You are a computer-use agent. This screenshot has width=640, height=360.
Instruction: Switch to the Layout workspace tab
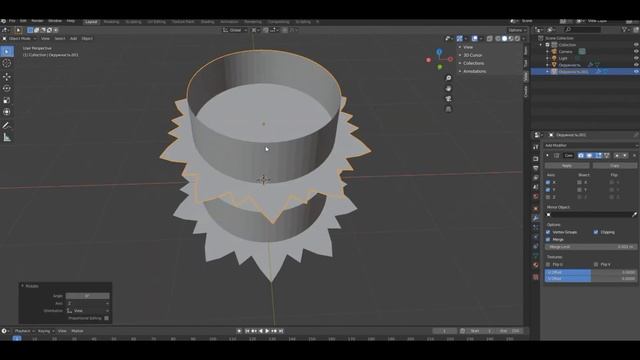click(x=91, y=22)
